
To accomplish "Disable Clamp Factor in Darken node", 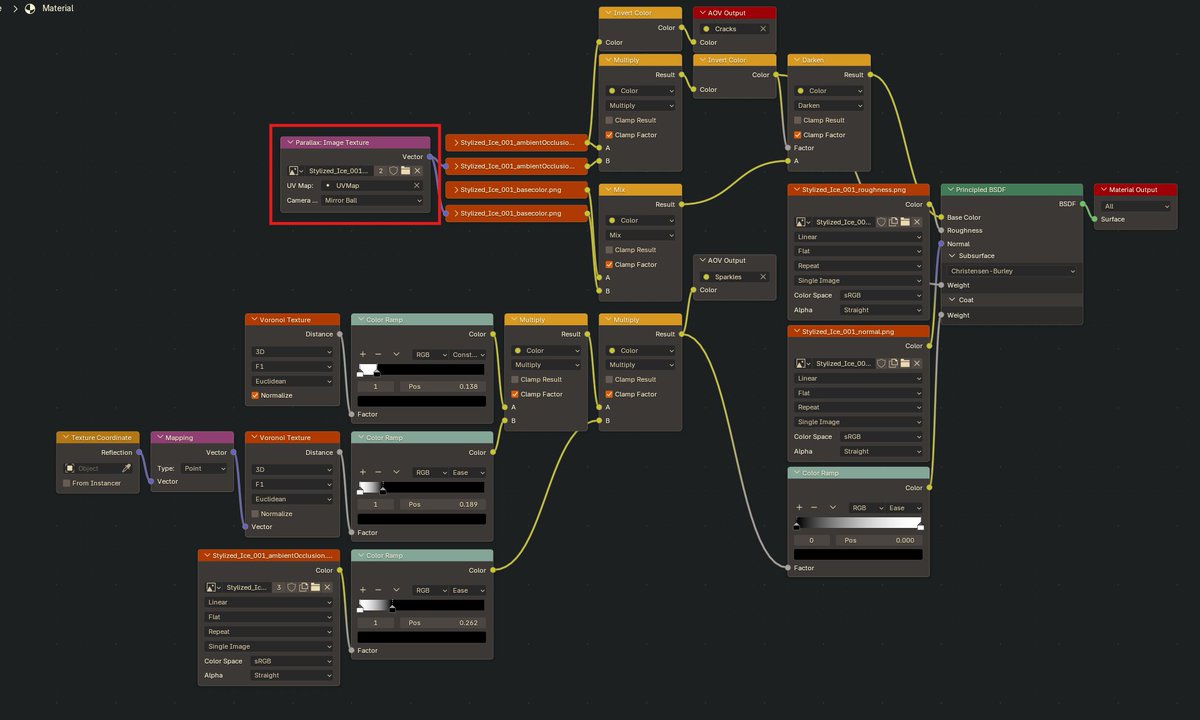I will 800,135.
